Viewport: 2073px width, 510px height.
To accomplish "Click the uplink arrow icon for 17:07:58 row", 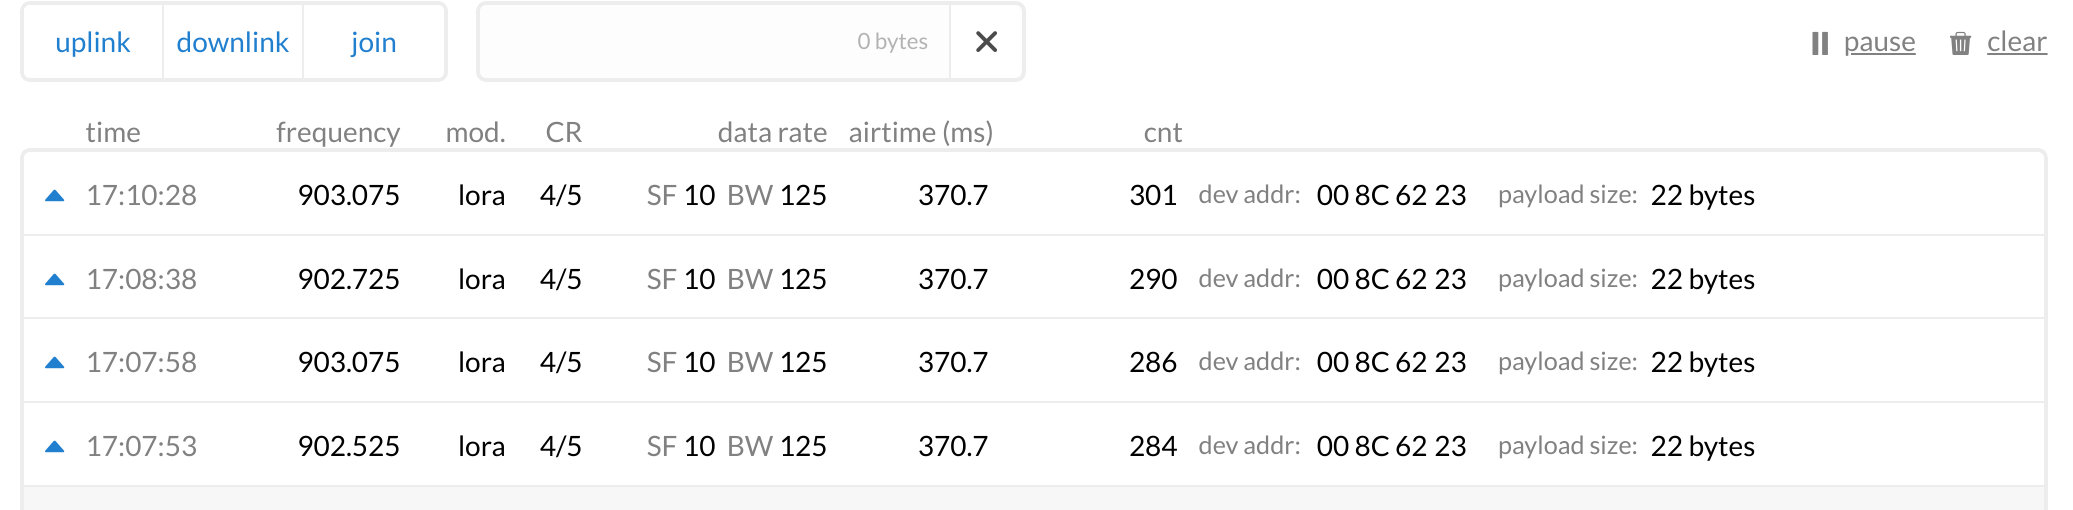I will click(x=55, y=363).
